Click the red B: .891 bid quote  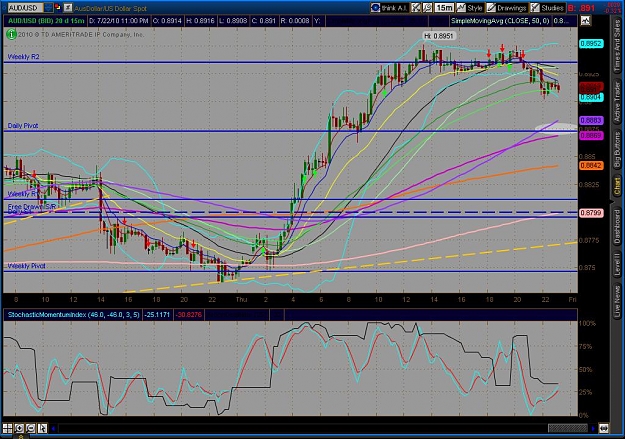pyautogui.click(x=581, y=8)
